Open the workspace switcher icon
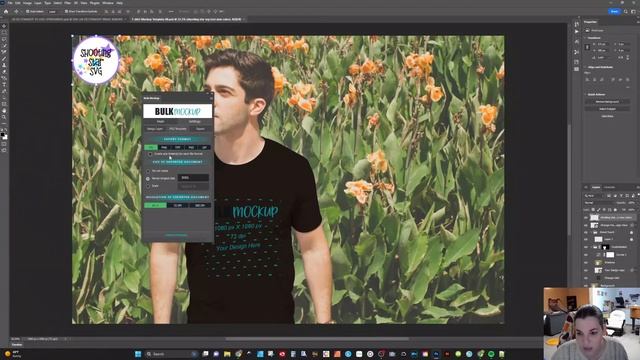Screen dimensions: 640x360 tap(634, 11)
